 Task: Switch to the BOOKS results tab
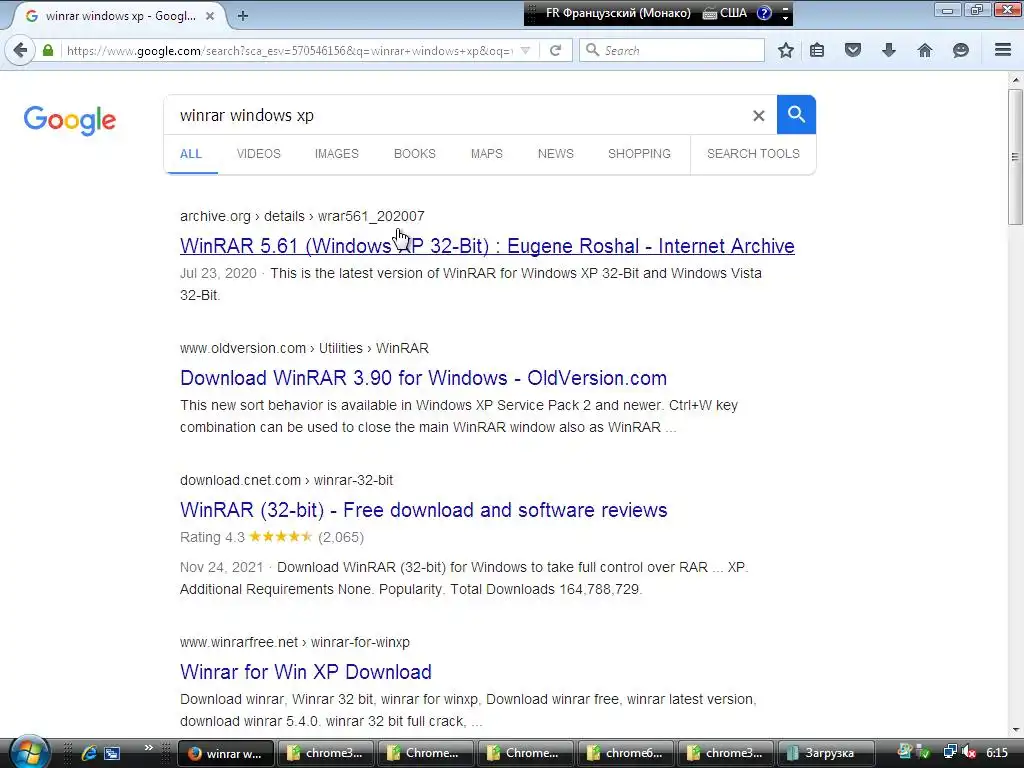click(x=415, y=154)
